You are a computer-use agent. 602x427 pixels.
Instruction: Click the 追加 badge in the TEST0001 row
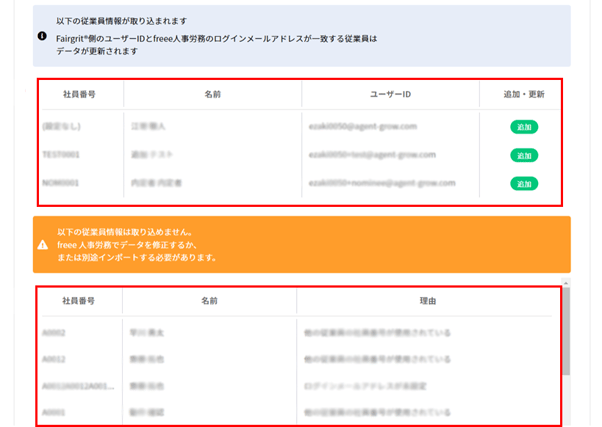(x=523, y=155)
